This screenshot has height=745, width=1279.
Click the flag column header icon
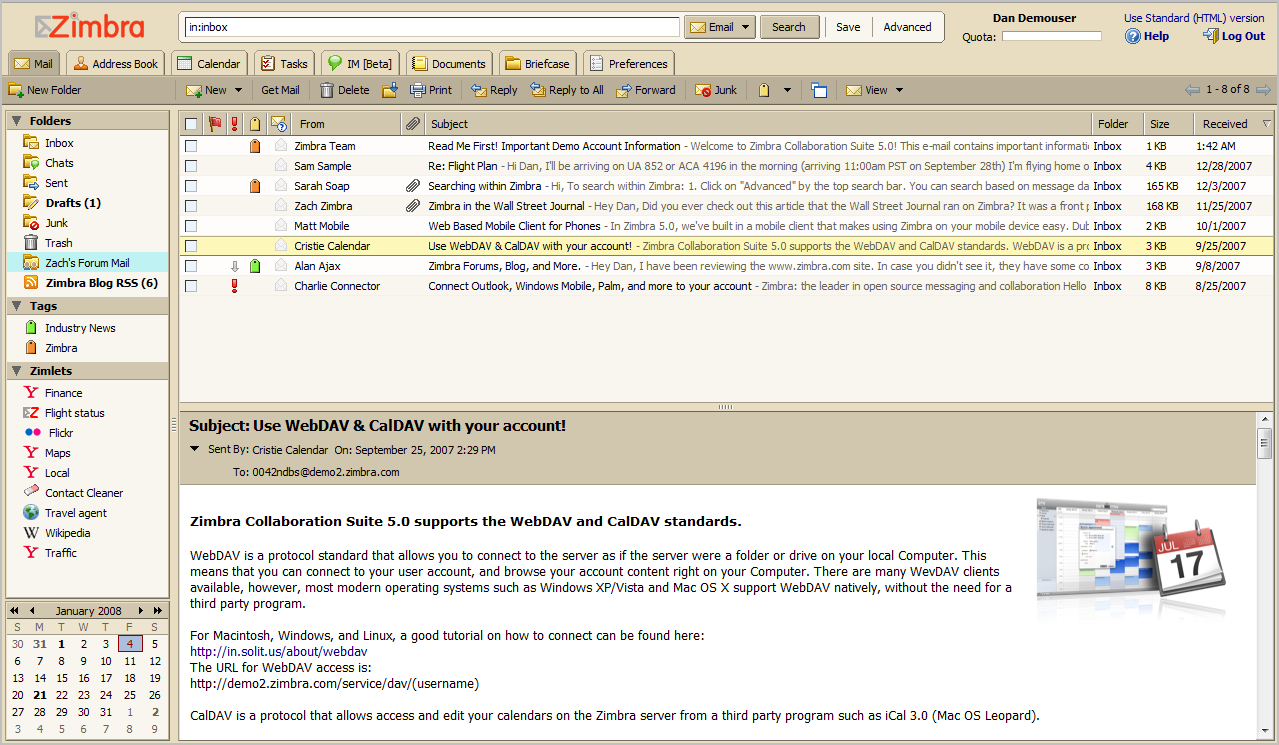pos(214,123)
